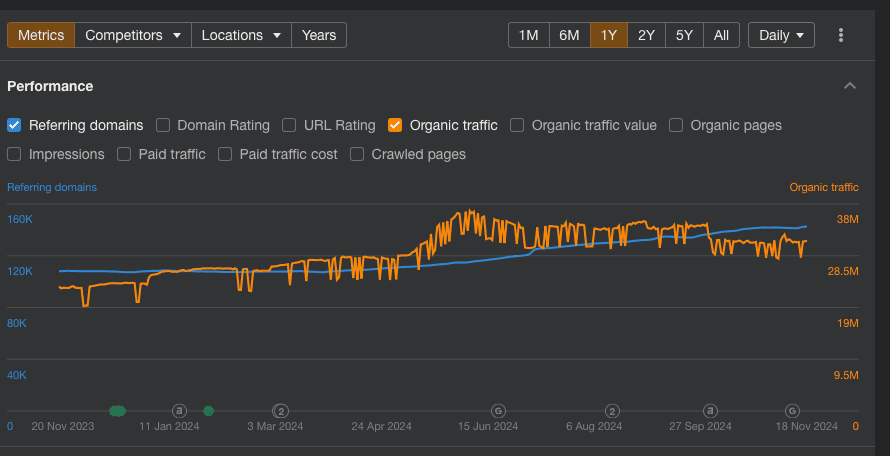Viewport: 890px width, 456px height.
Task: Select the Metrics tab
Action: [41, 35]
